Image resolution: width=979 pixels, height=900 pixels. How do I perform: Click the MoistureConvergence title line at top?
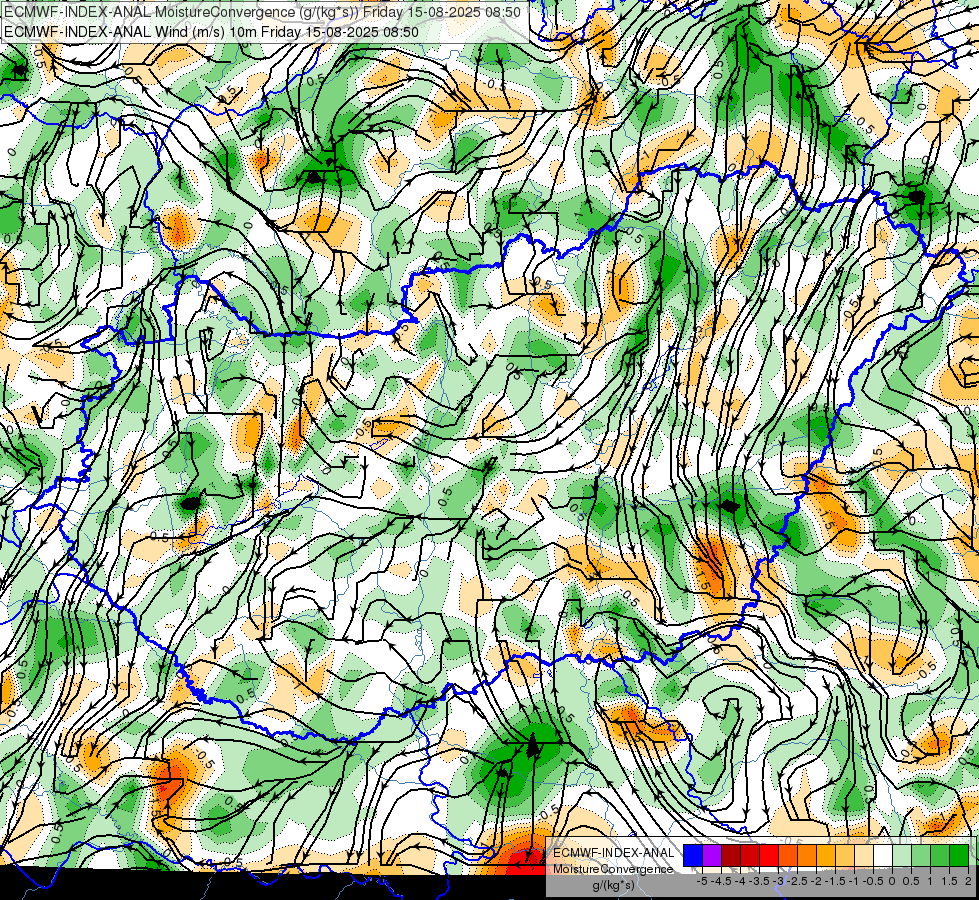[x=262, y=12]
